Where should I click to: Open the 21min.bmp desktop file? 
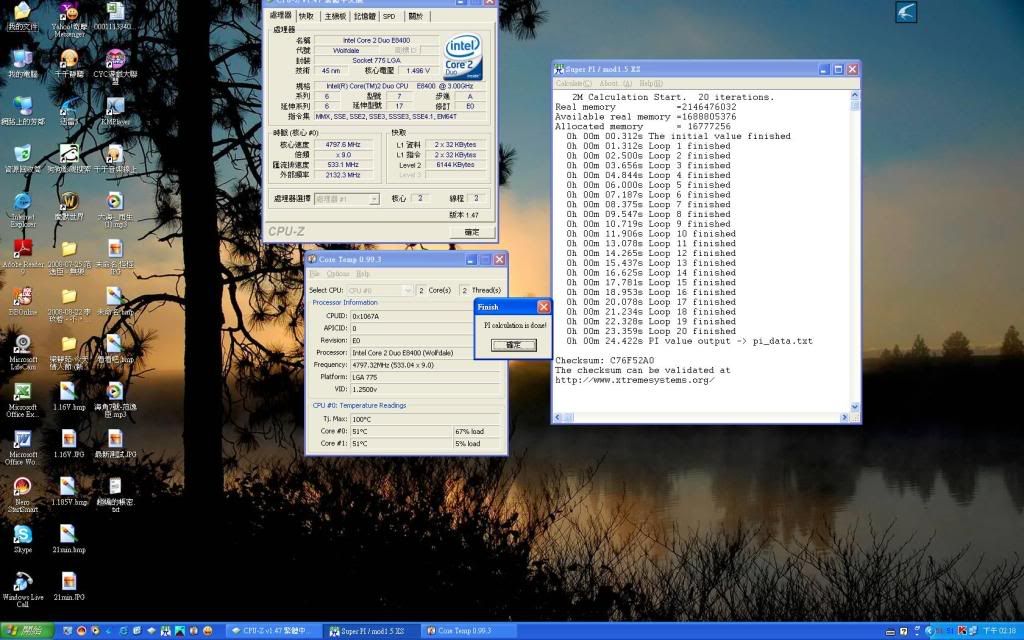click(x=69, y=537)
